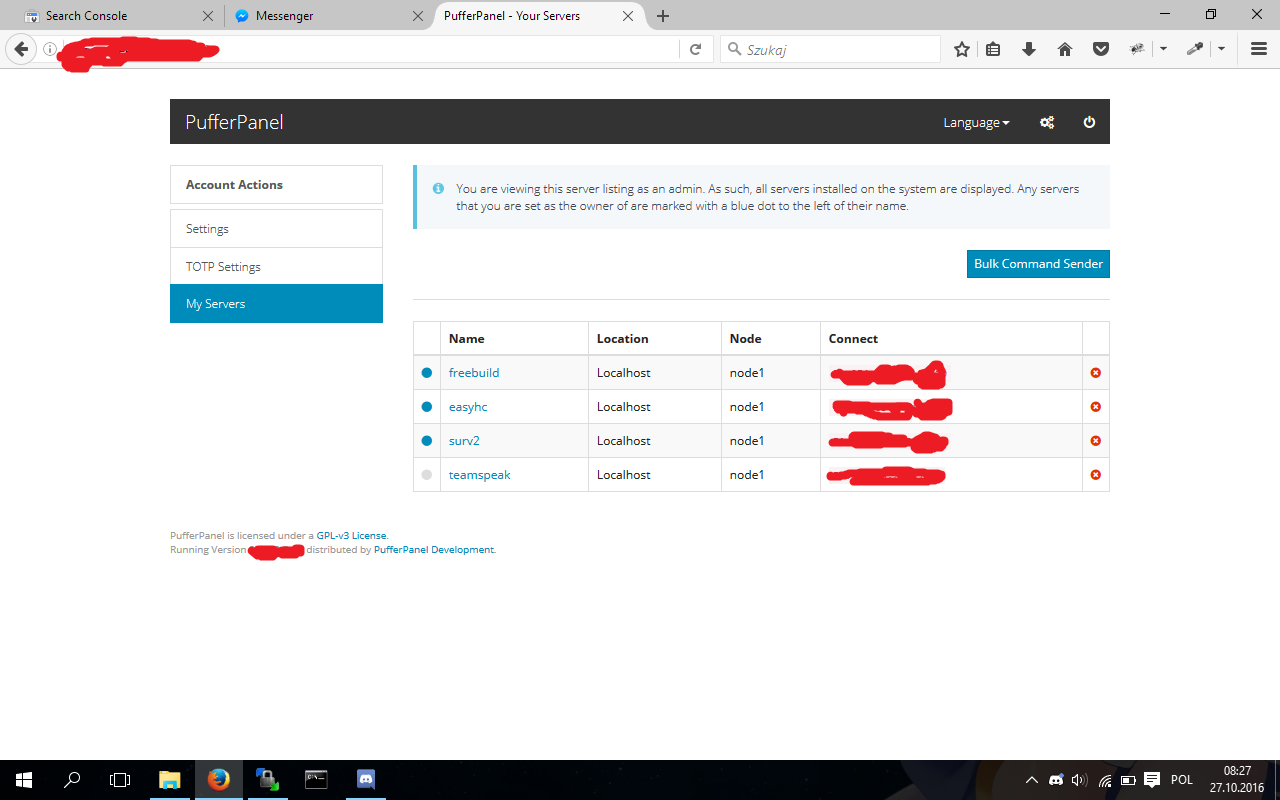Click the admin control panel gears icon
Image resolution: width=1280 pixels, height=800 pixels.
pos(1047,122)
